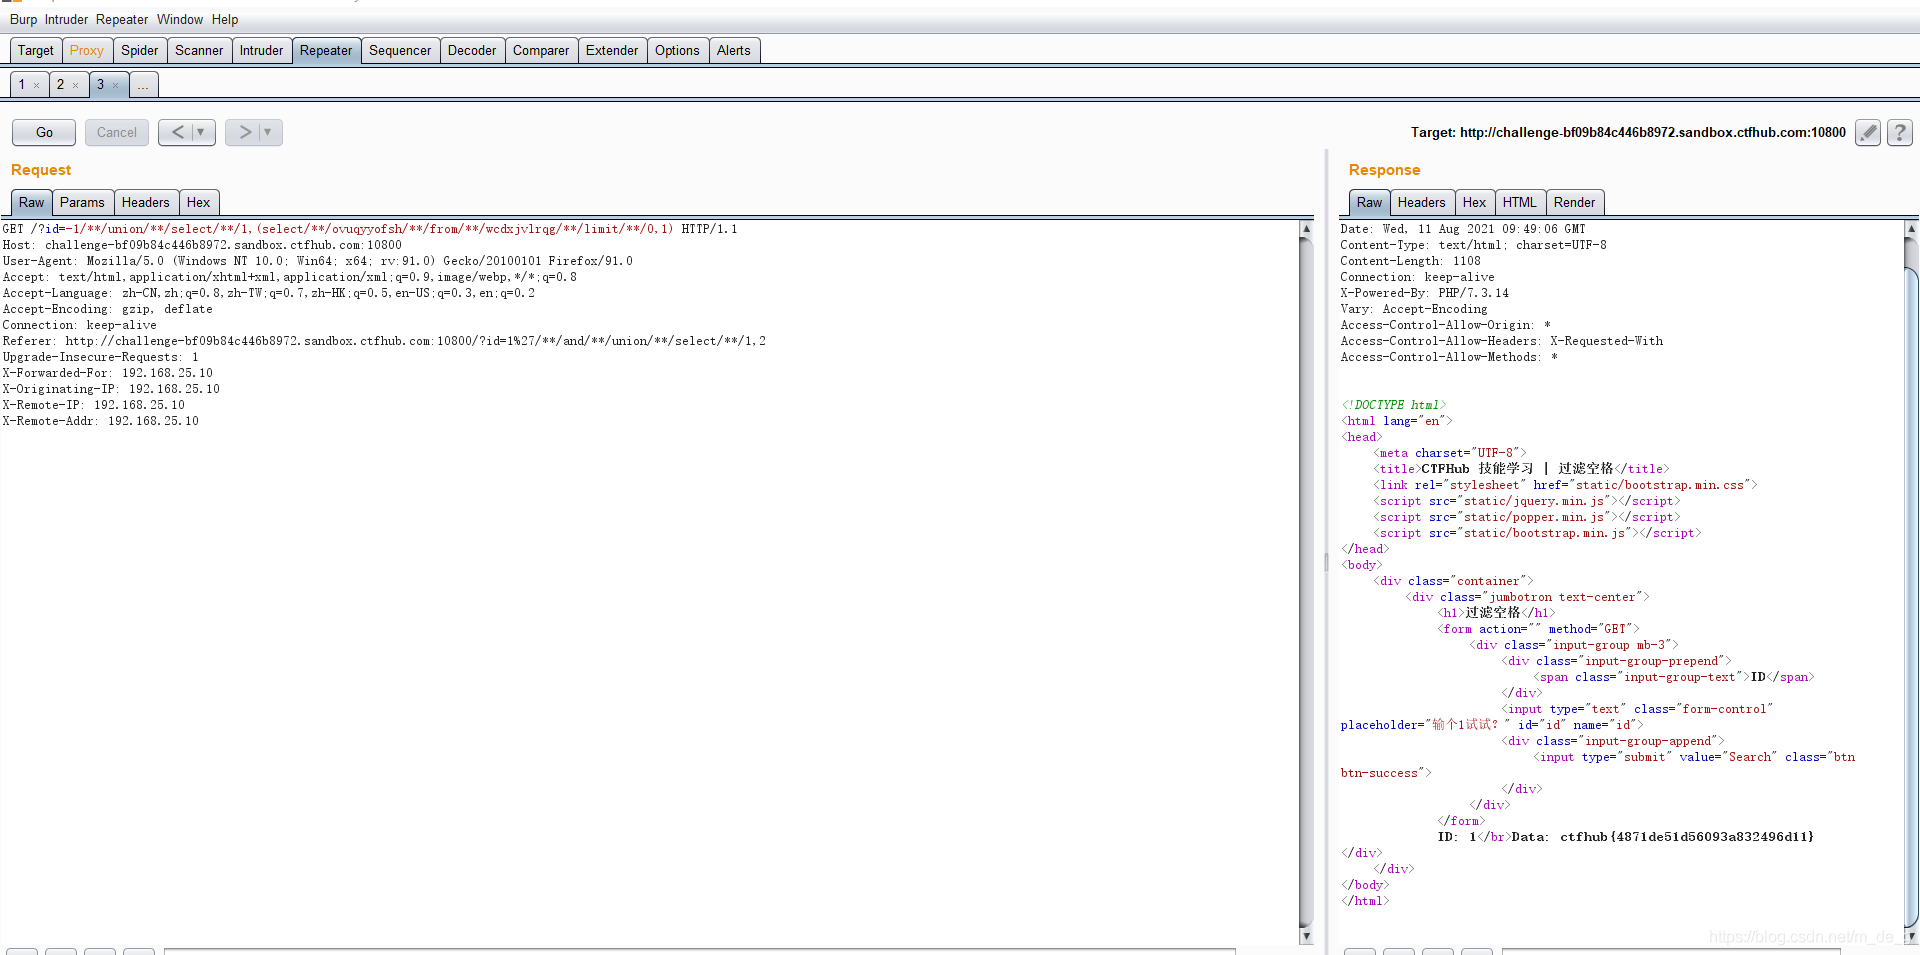Open the back history dropdown arrow
The width and height of the screenshot is (1920, 955).
(201, 132)
